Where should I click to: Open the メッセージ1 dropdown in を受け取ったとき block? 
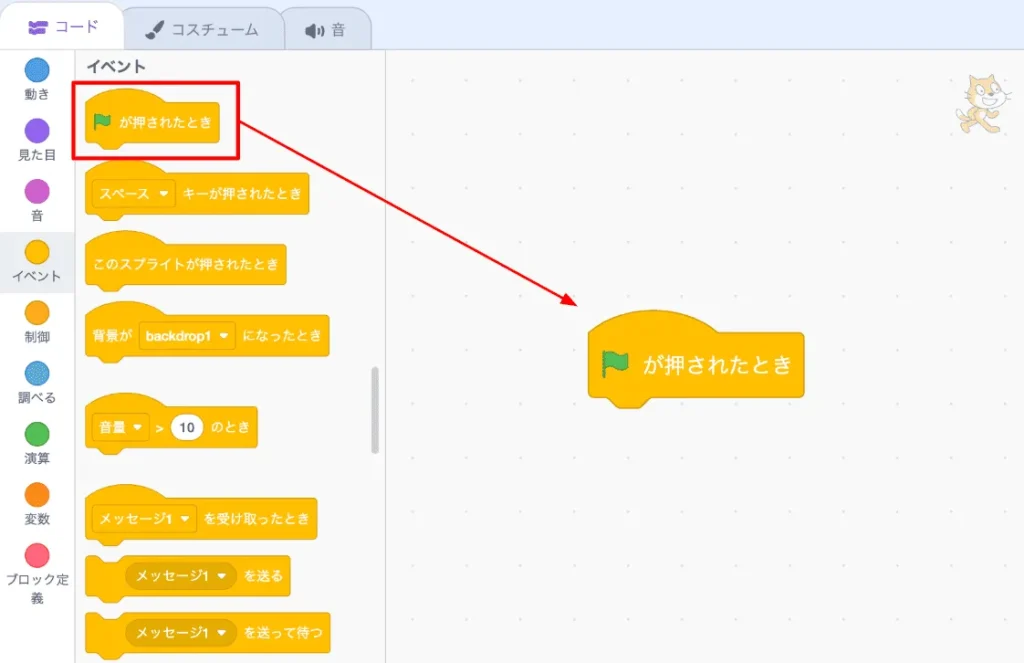[x=144, y=519]
